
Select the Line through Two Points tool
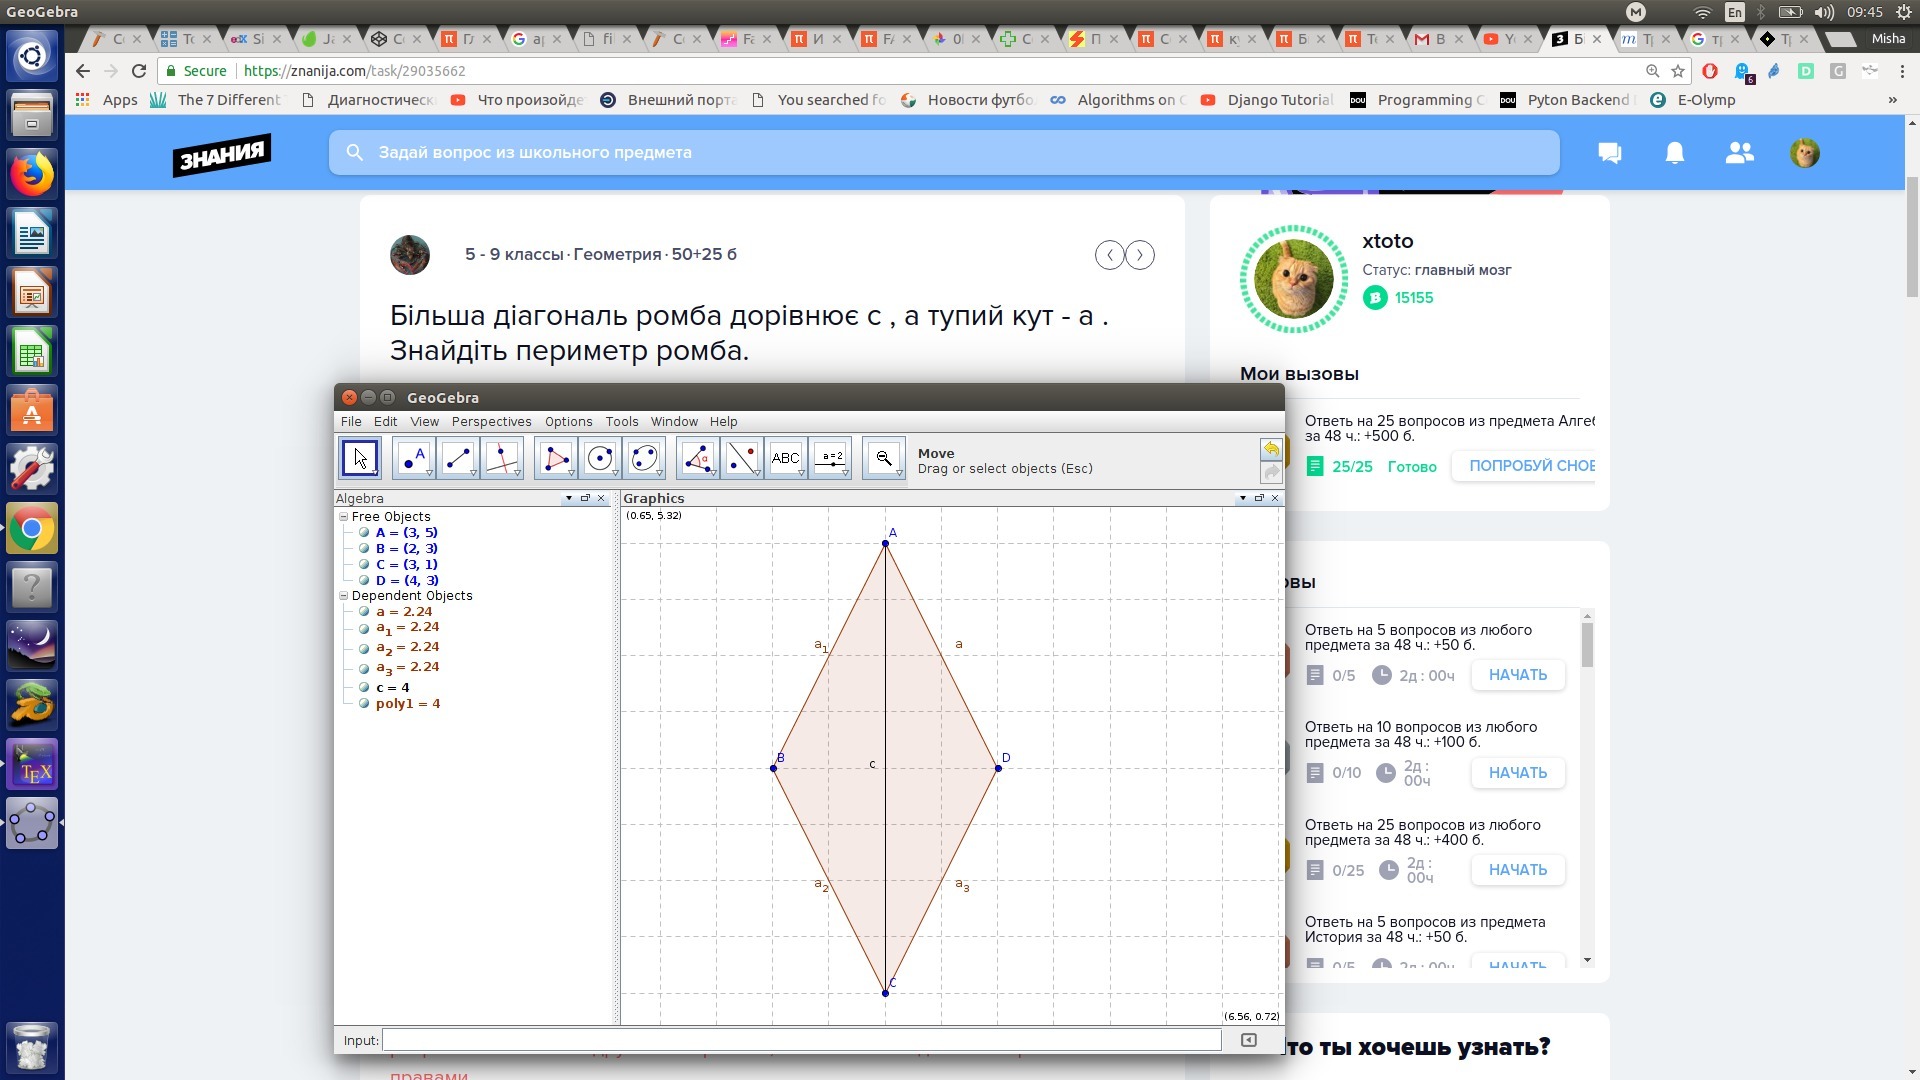click(457, 459)
